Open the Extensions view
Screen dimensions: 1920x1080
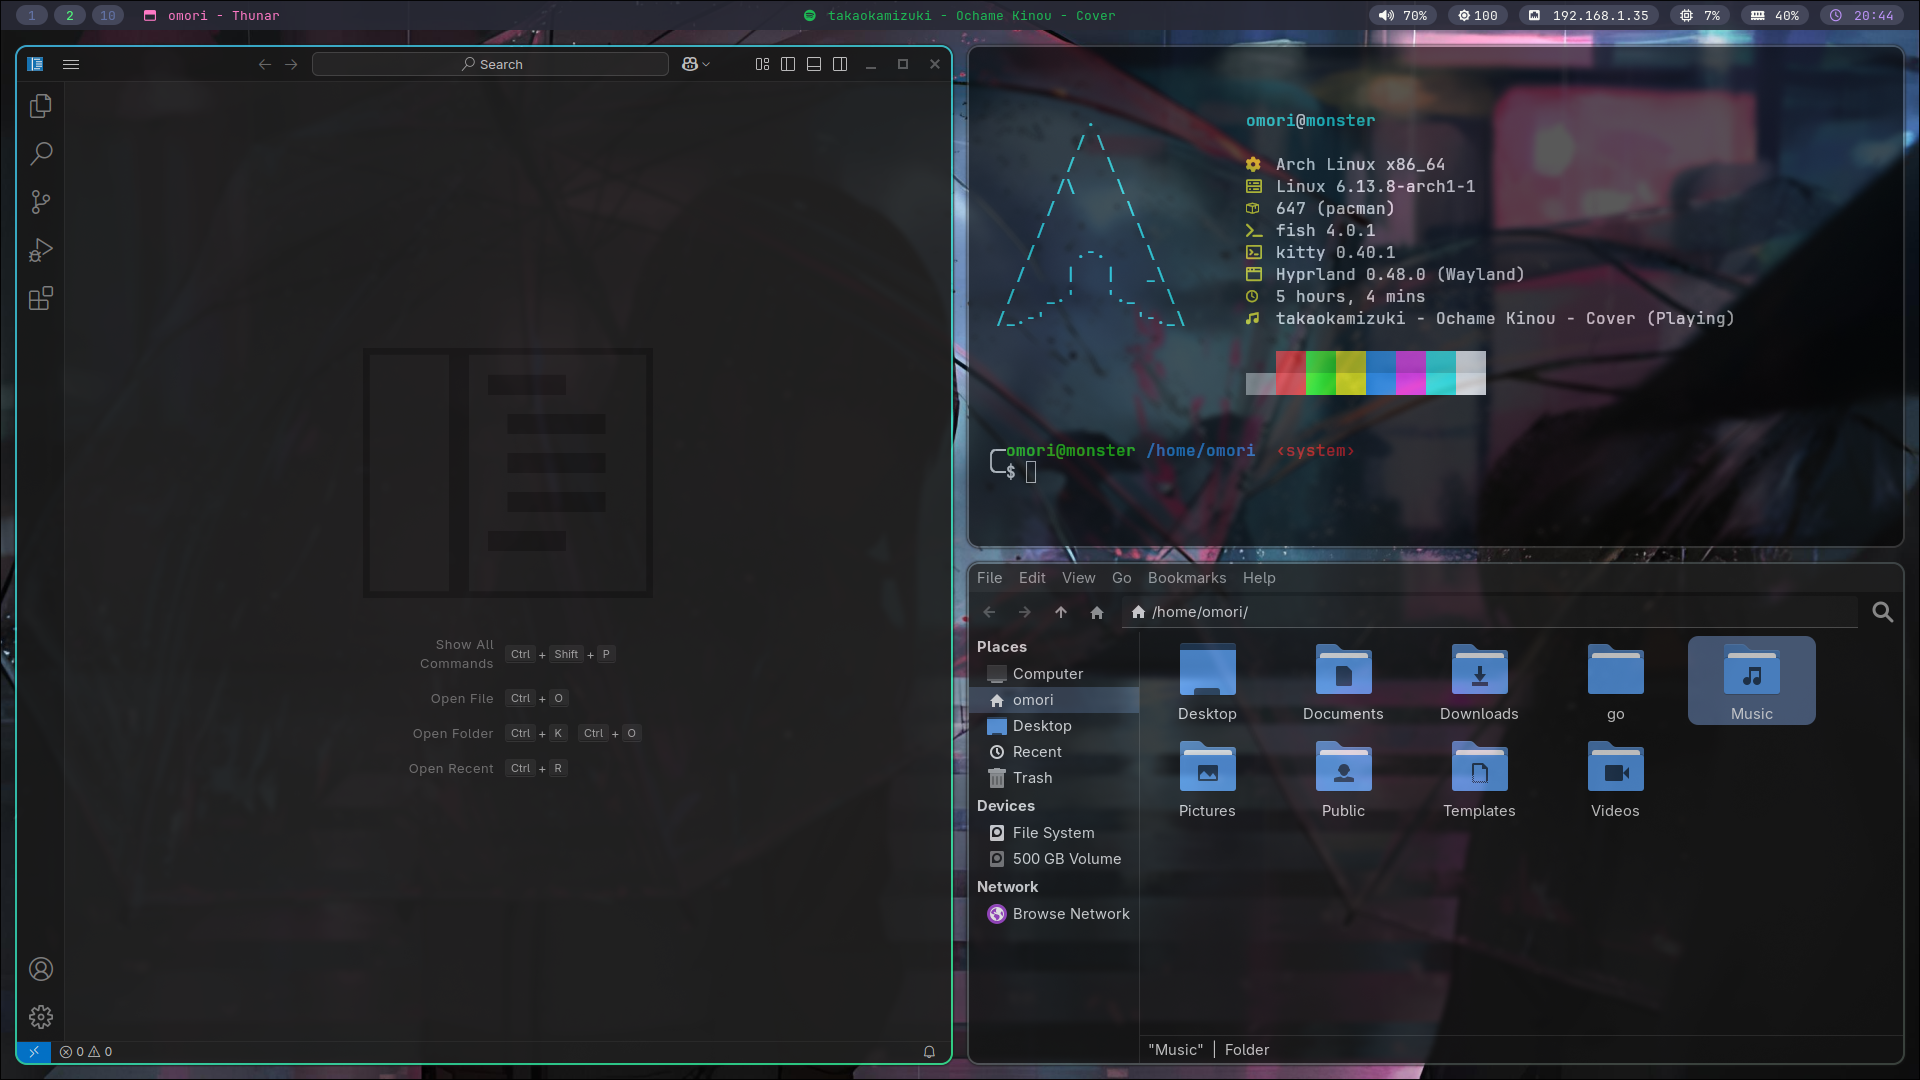(41, 298)
